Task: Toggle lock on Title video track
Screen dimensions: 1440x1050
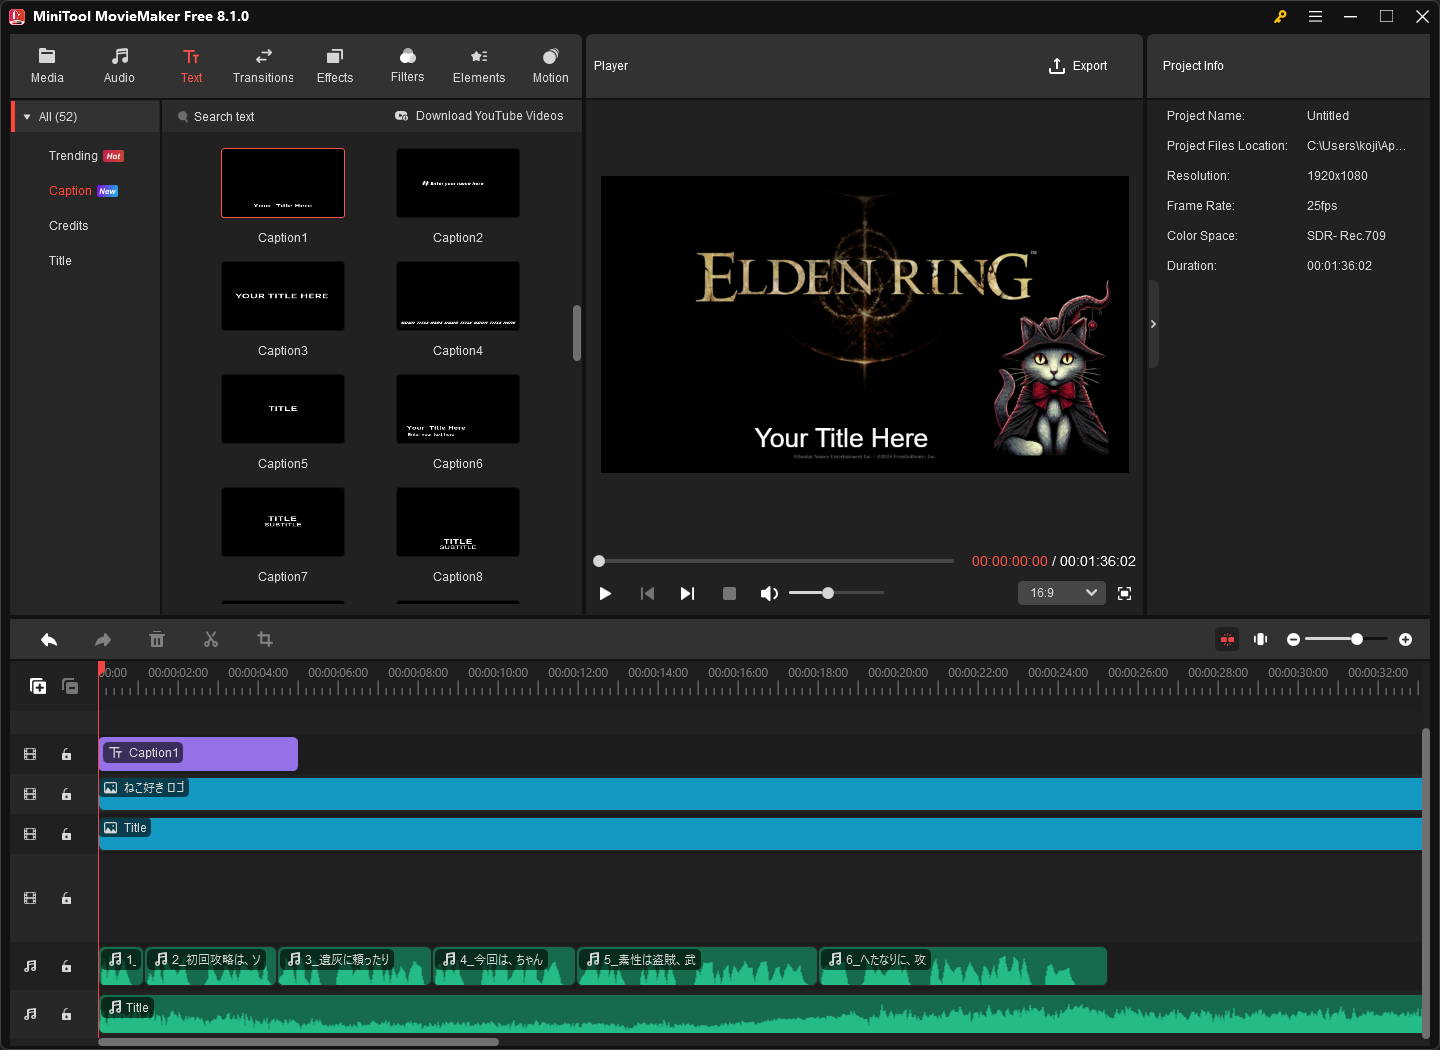Action: click(66, 834)
